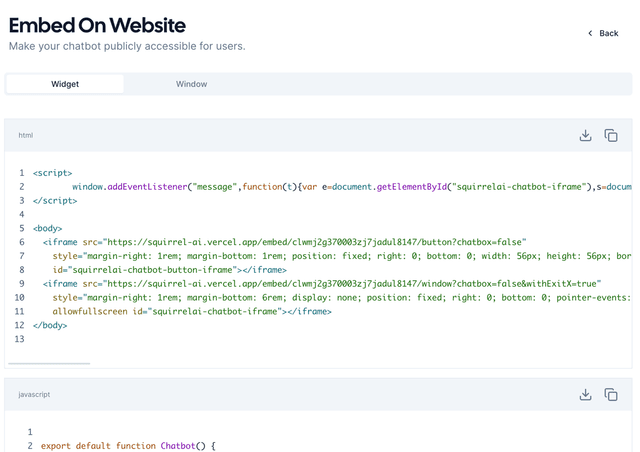Viewport: 640px width, 452px height.
Task: Download the javascript code snippet
Action: (586, 395)
